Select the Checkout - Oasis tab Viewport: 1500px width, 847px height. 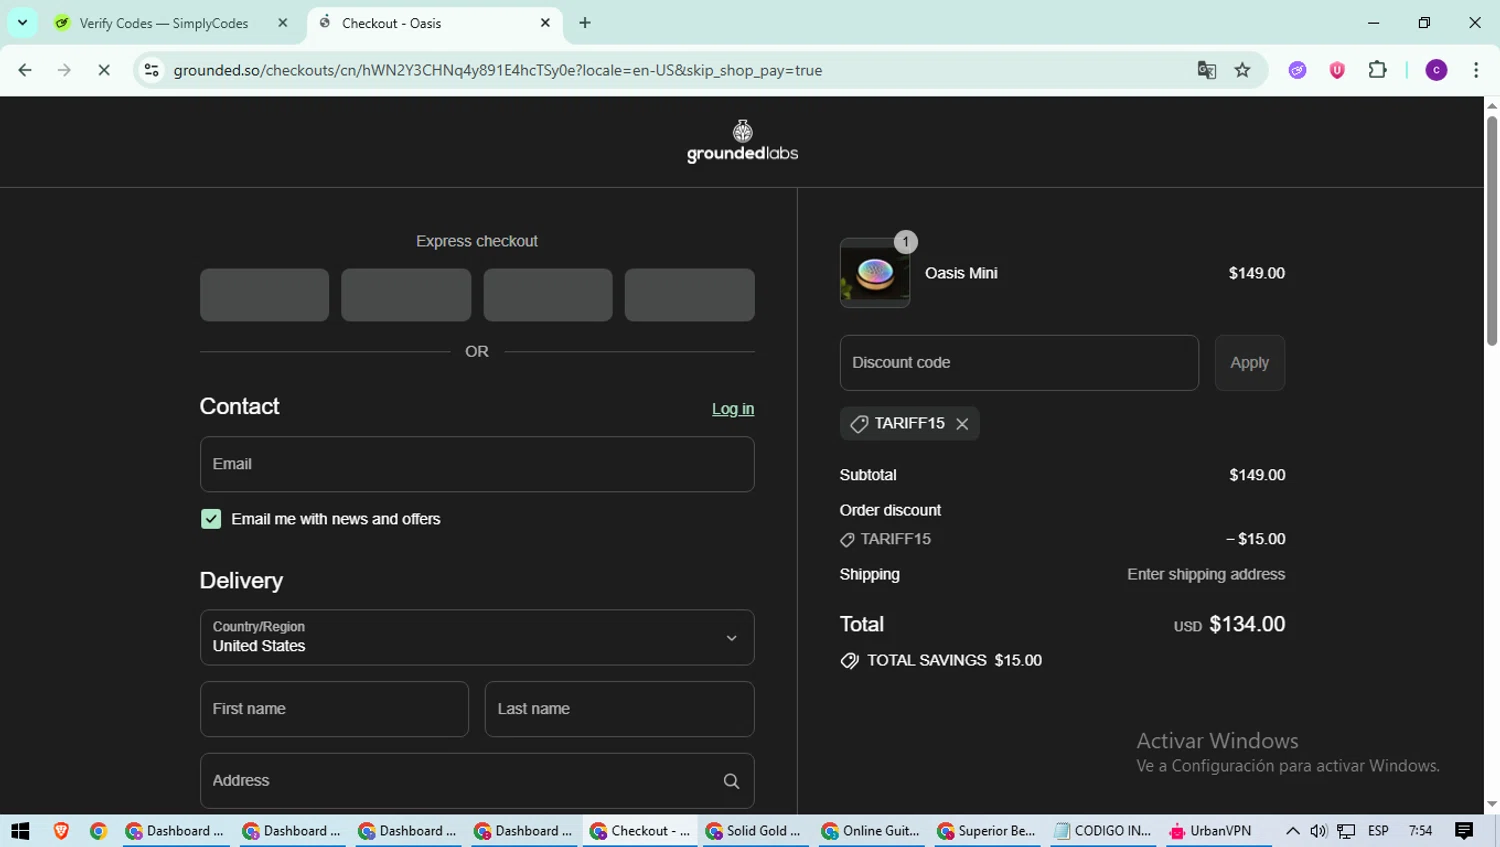tap(435, 23)
